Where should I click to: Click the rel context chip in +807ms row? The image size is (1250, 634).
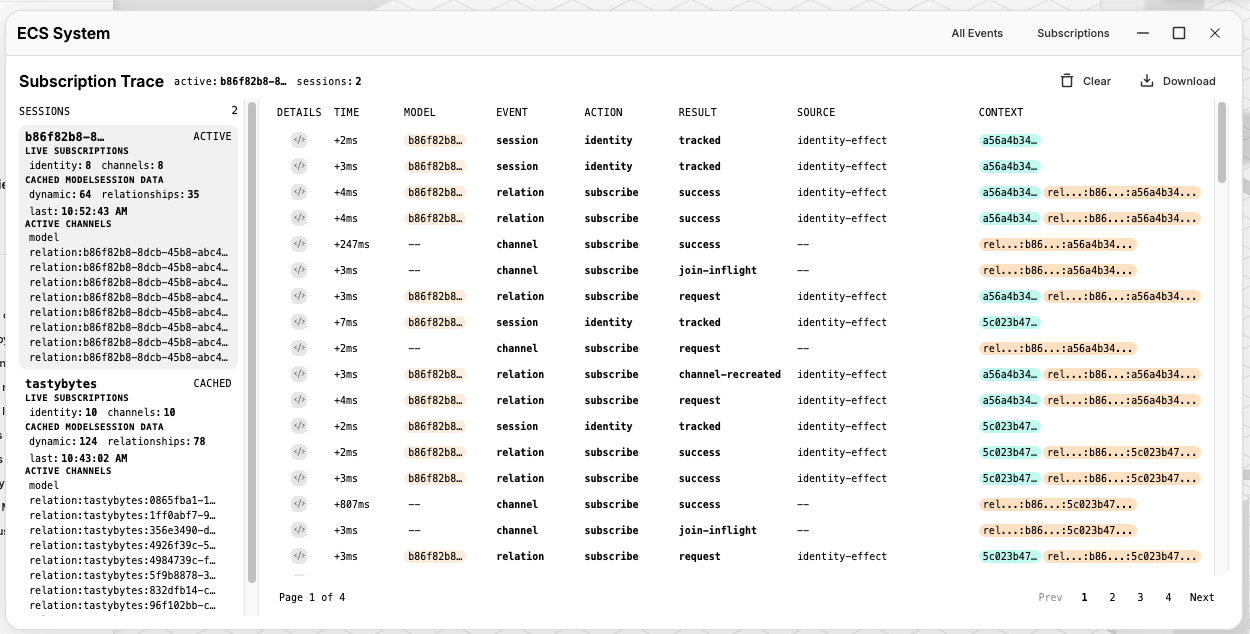click(1058, 504)
